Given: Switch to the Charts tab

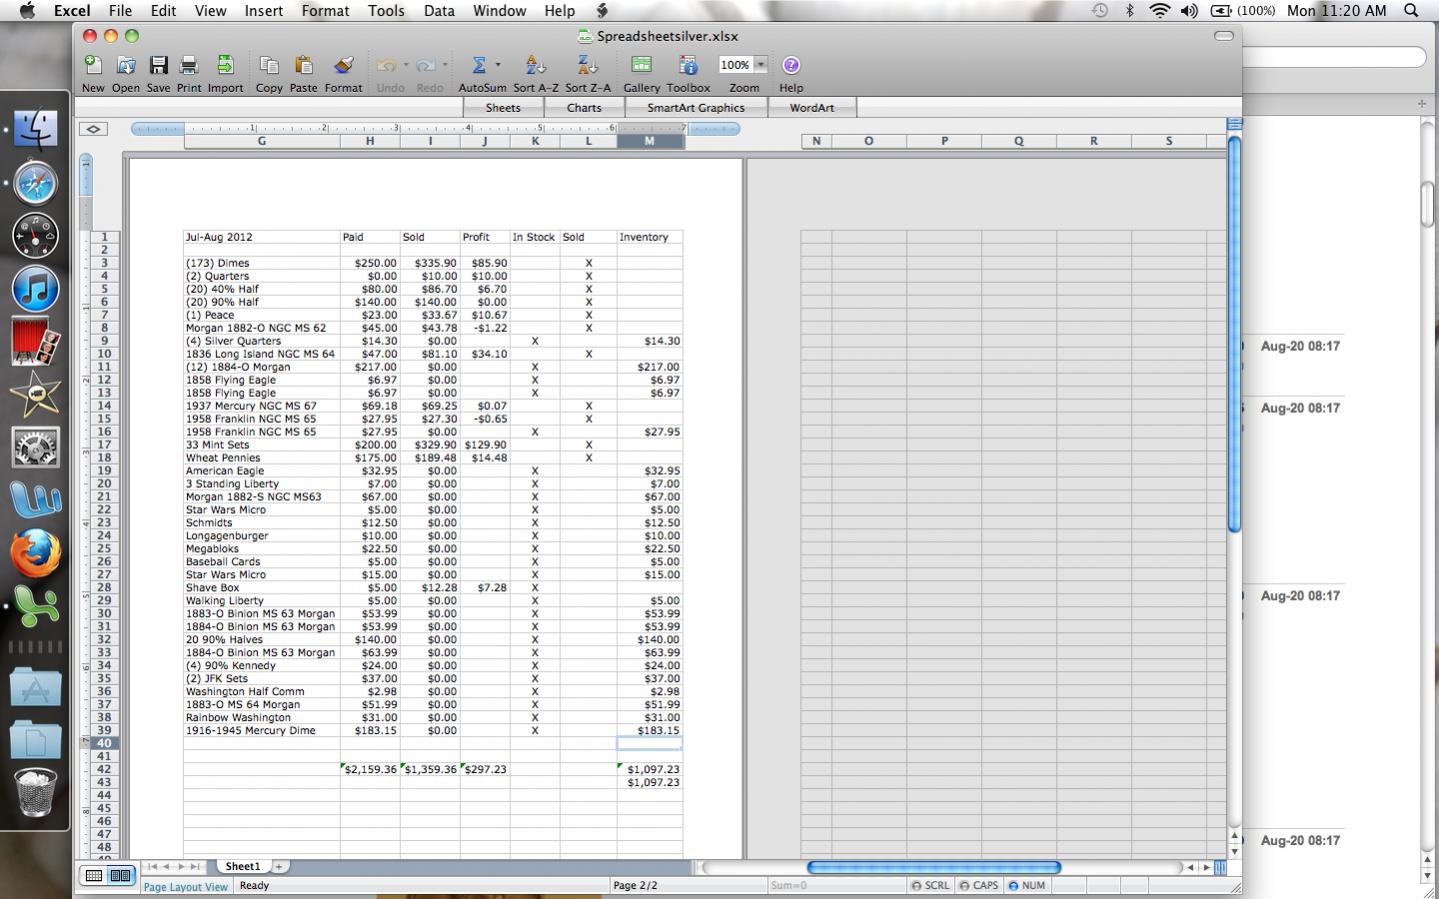Looking at the screenshot, I should (584, 108).
